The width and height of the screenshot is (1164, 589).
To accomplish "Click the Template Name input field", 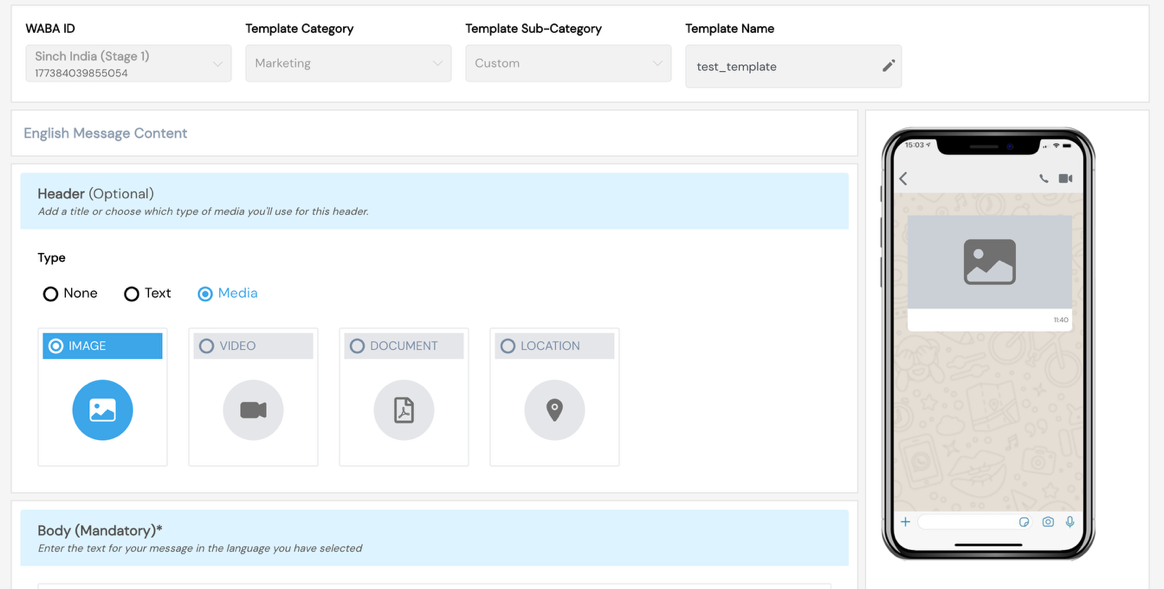I will tap(793, 66).
